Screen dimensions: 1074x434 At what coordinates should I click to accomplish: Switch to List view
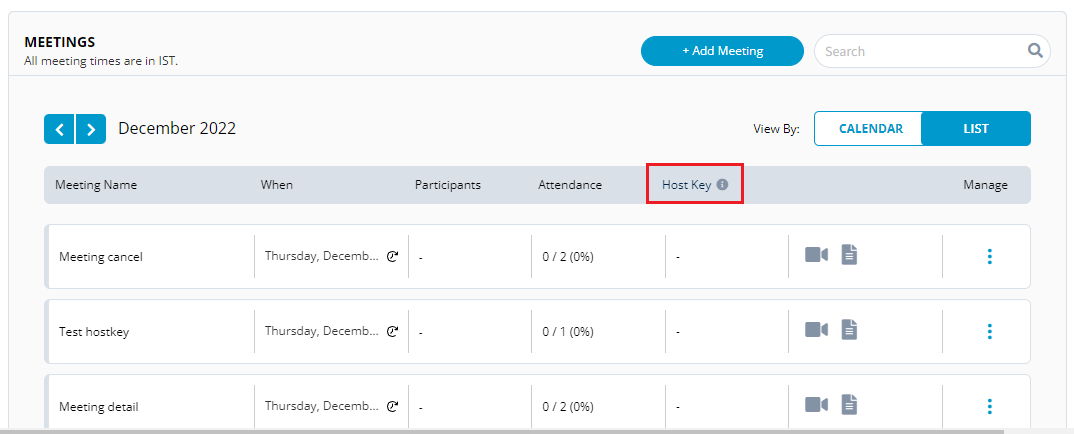pyautogui.click(x=976, y=129)
